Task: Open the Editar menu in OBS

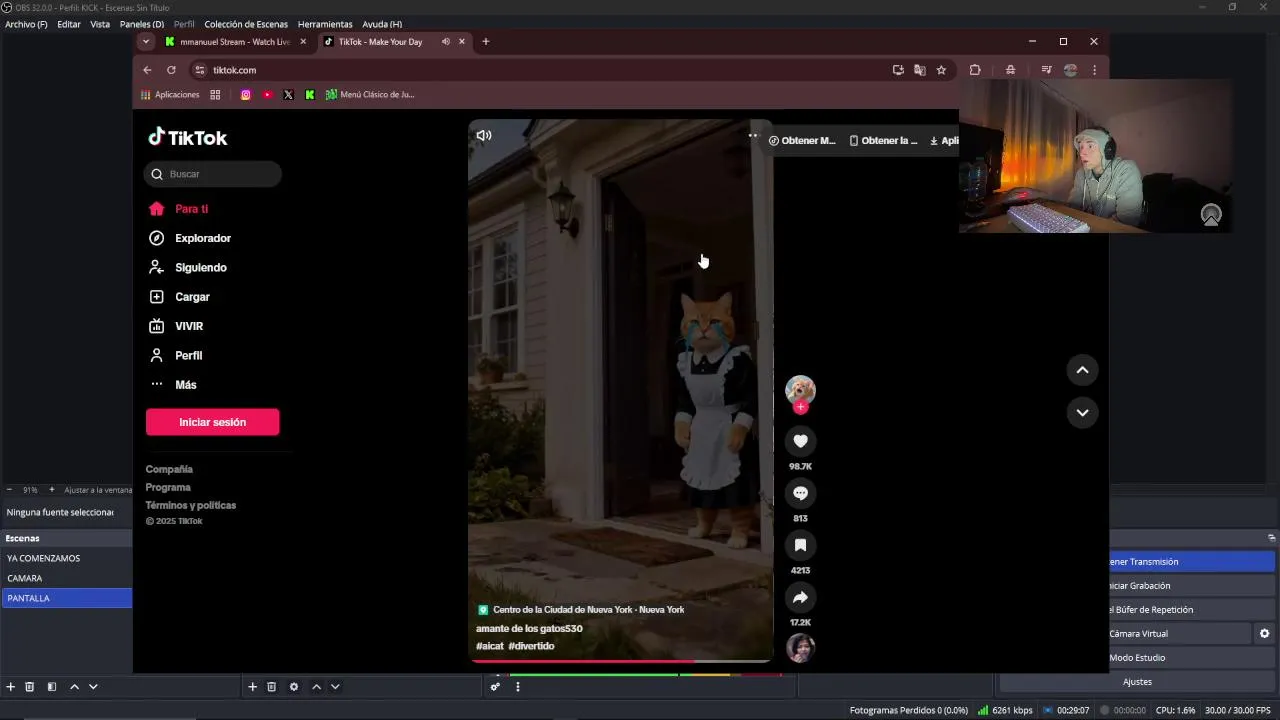Action: (69, 24)
